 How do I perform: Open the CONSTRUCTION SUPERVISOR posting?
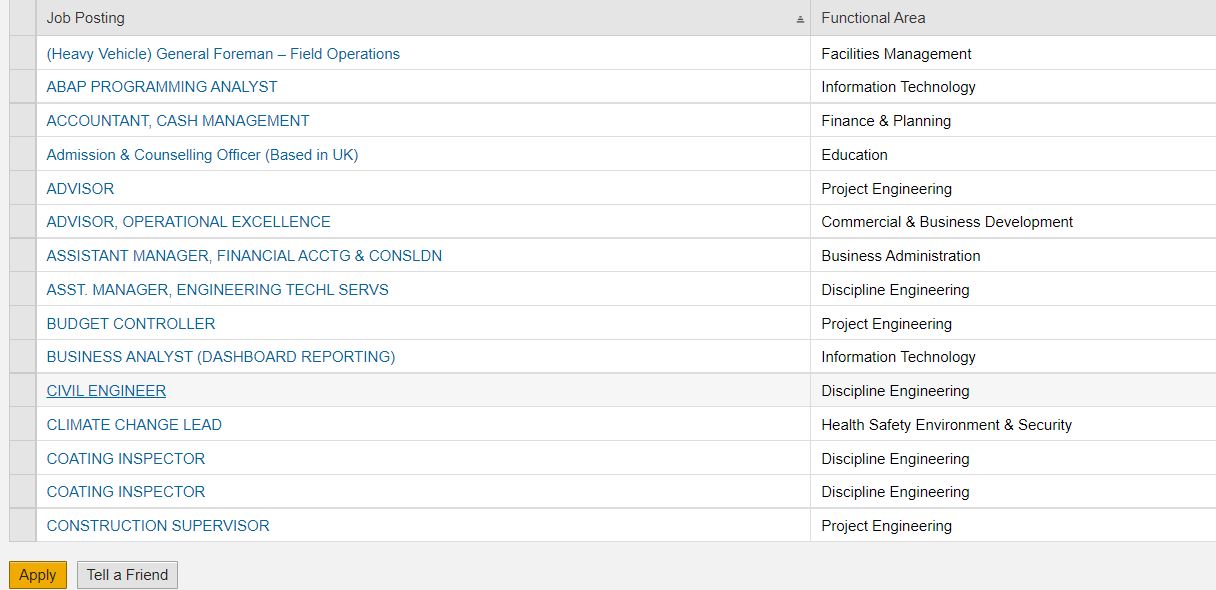pyautogui.click(x=158, y=526)
